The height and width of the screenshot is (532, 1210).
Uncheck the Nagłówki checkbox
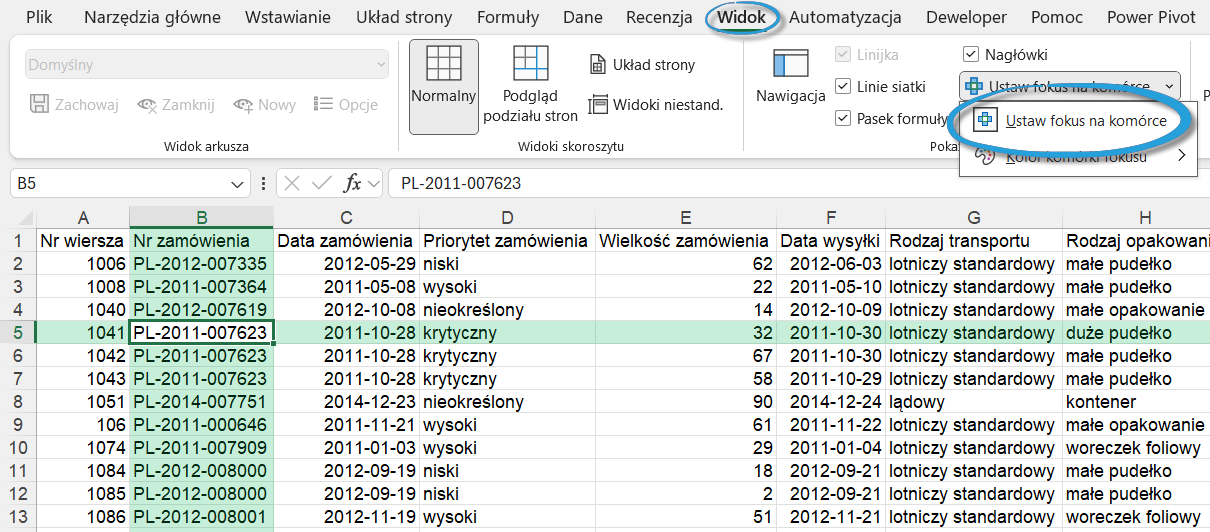(971, 55)
